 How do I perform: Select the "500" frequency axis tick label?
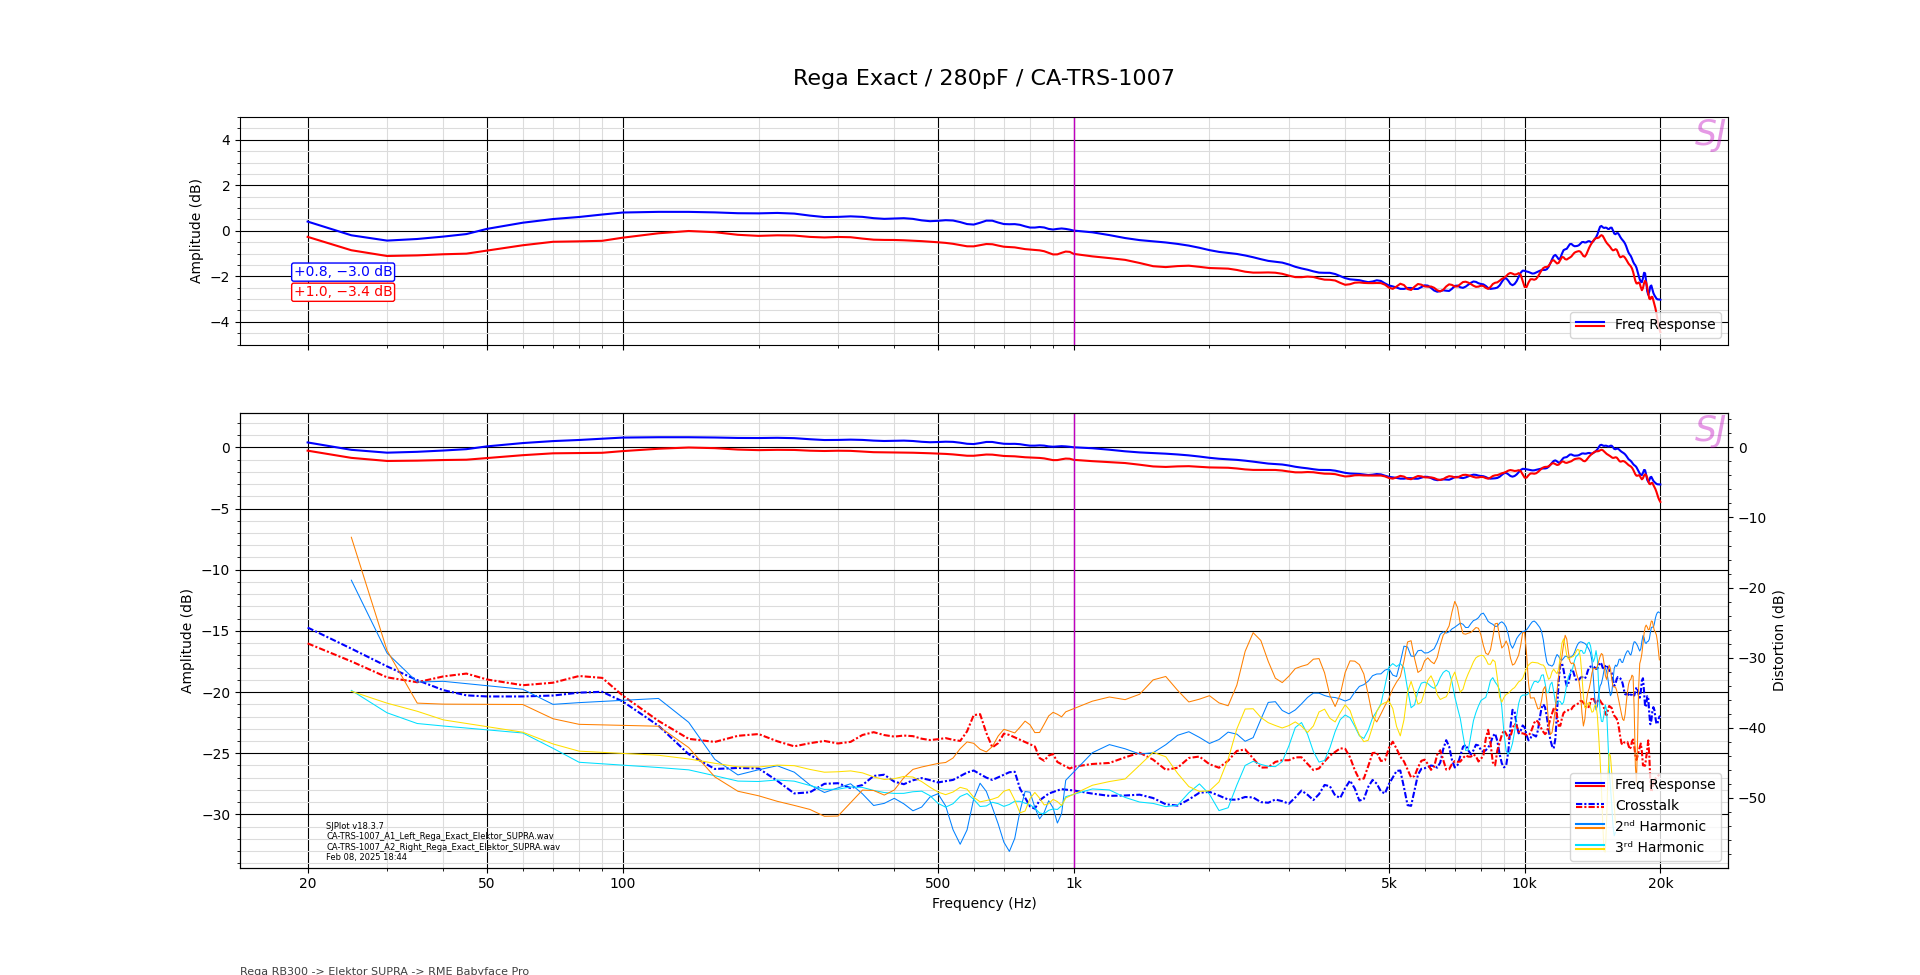click(938, 883)
